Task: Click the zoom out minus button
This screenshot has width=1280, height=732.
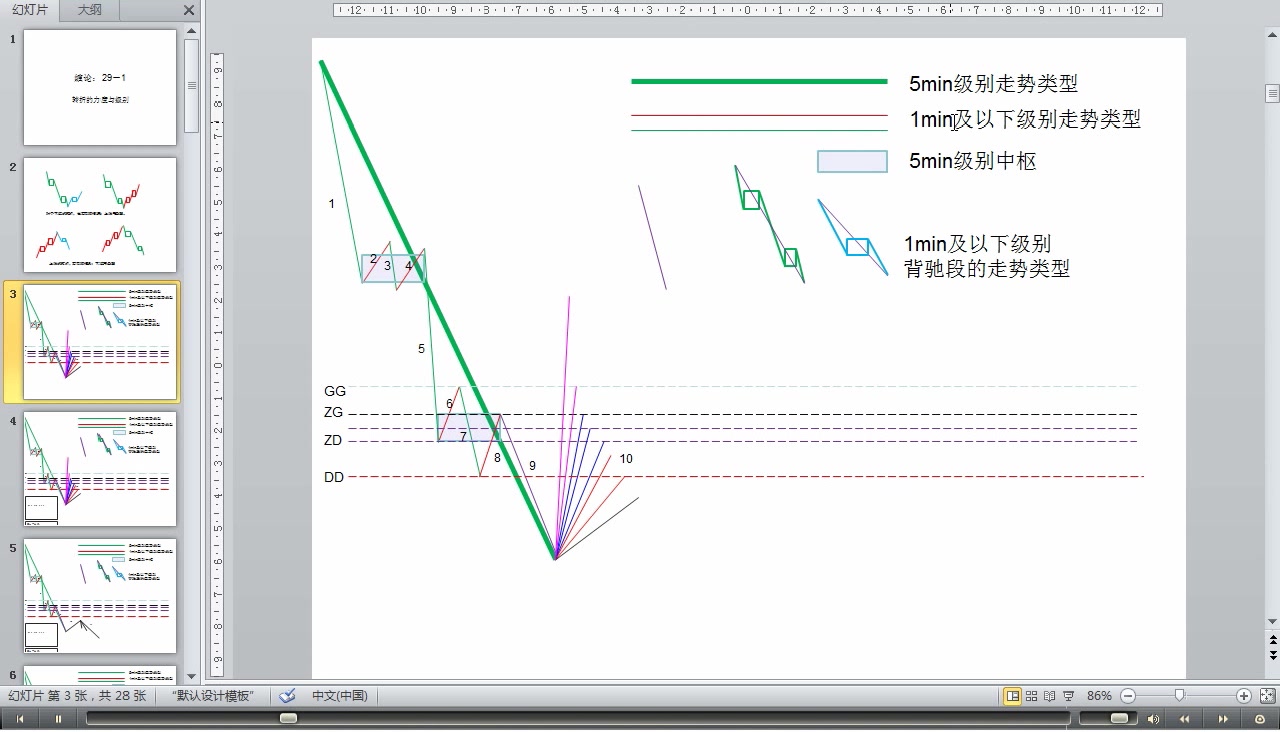Action: point(1128,696)
